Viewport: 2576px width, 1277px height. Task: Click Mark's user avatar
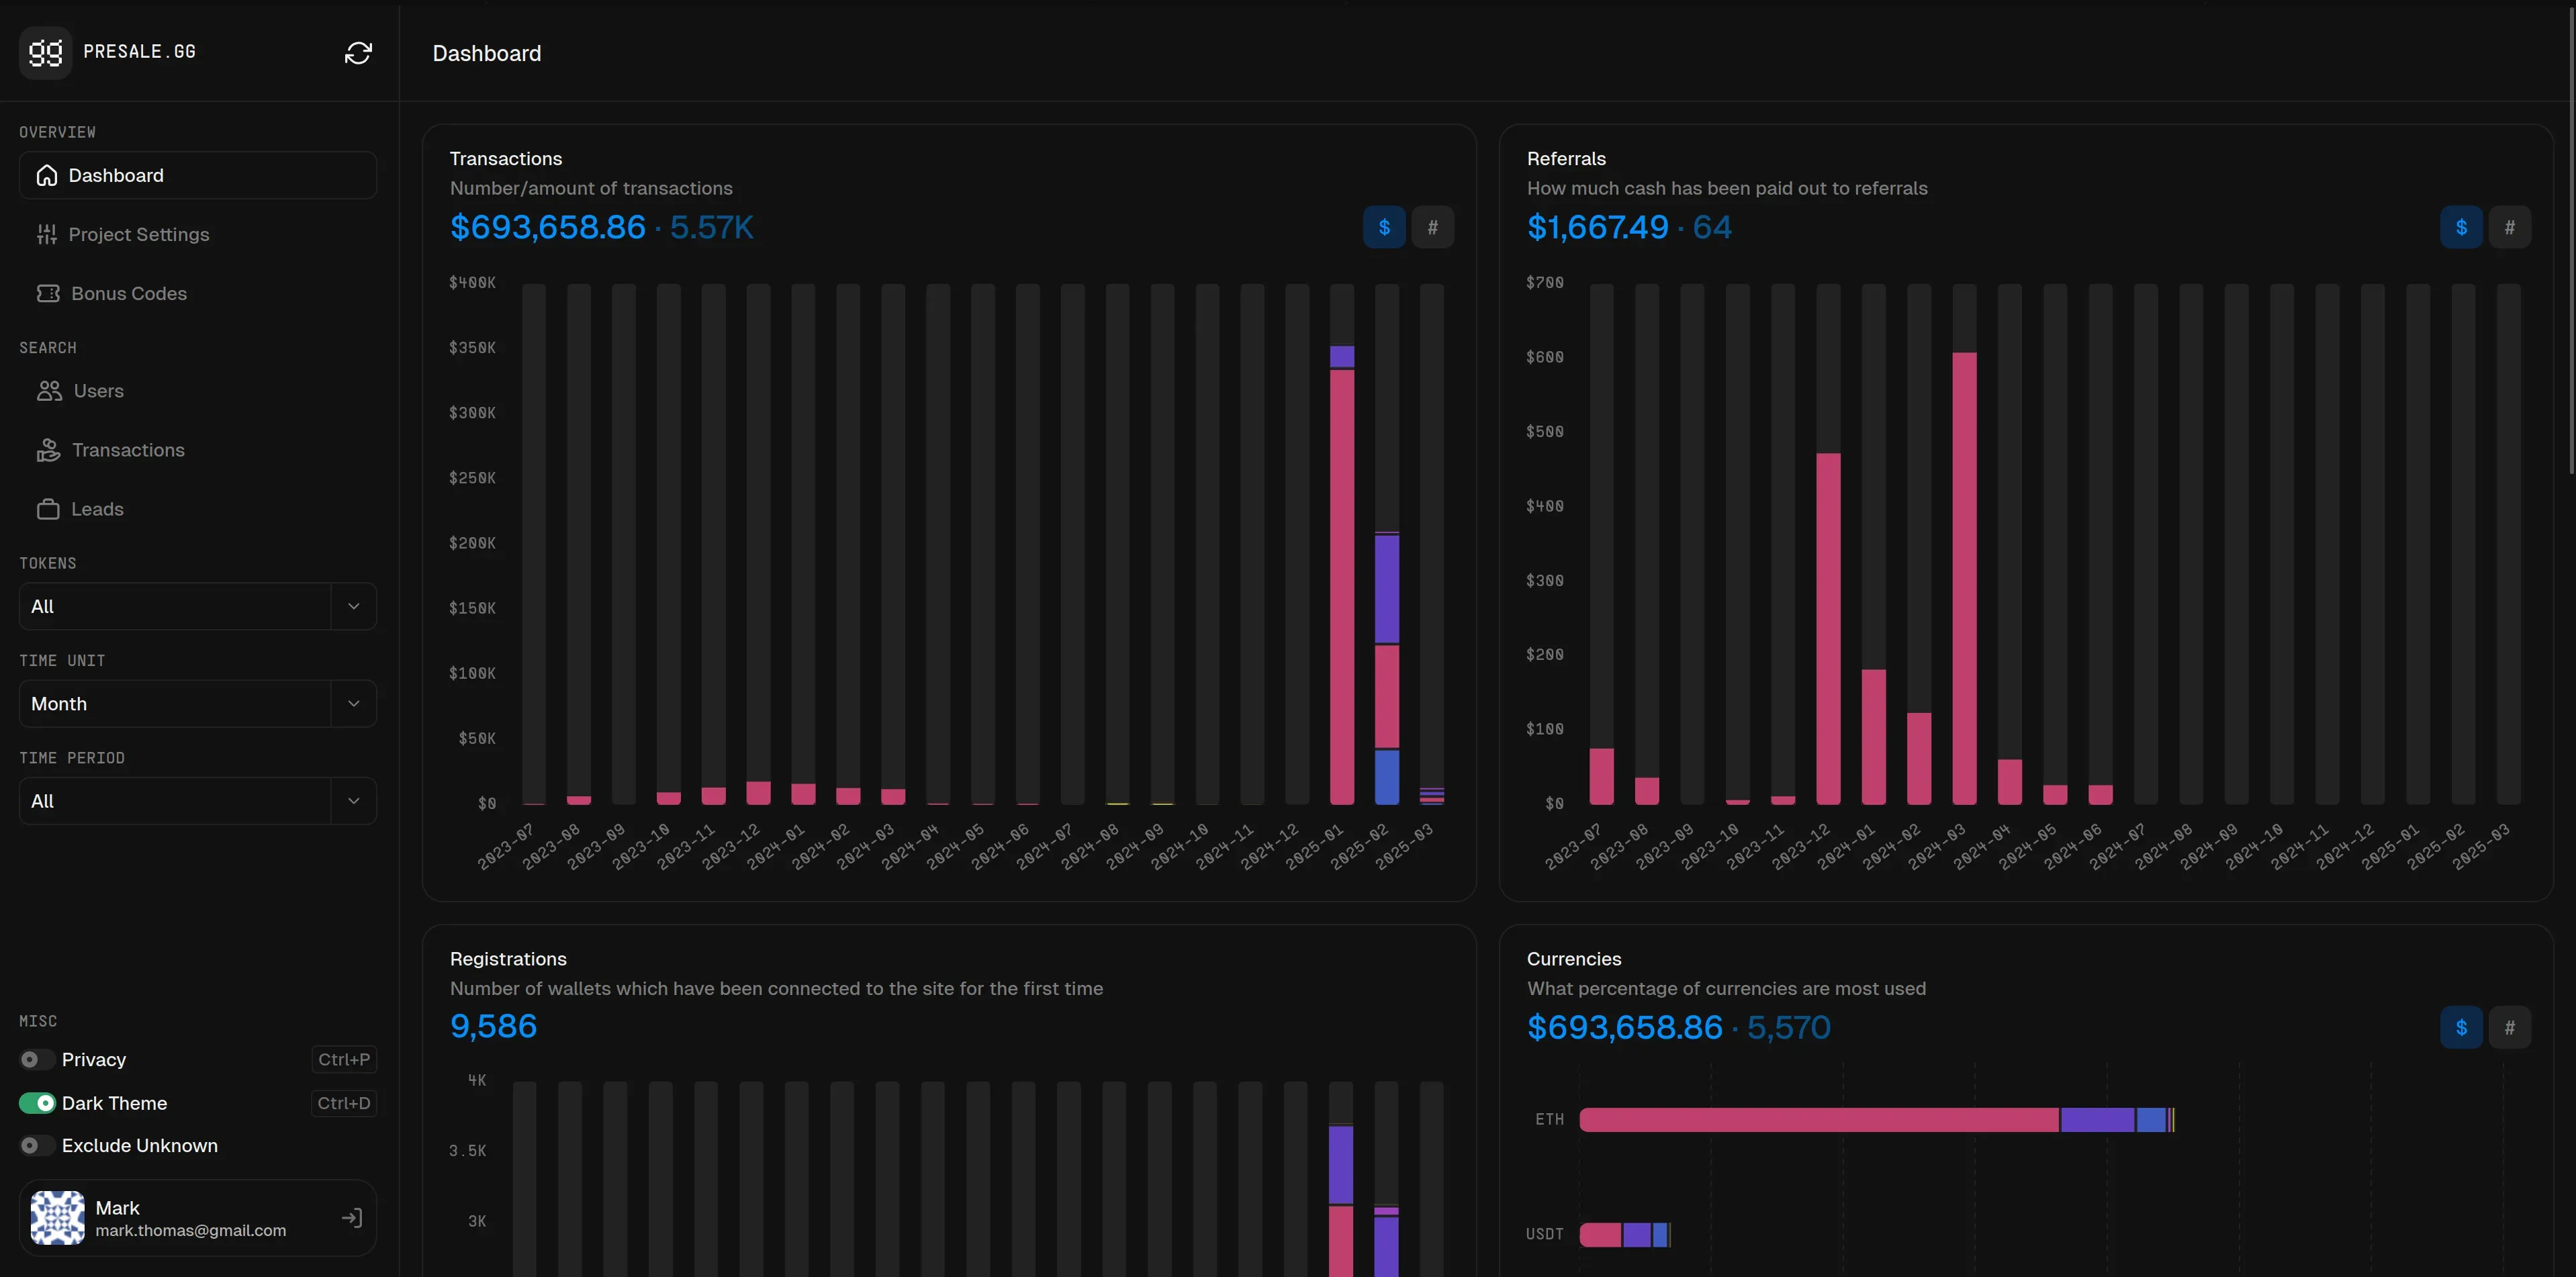(x=57, y=1217)
